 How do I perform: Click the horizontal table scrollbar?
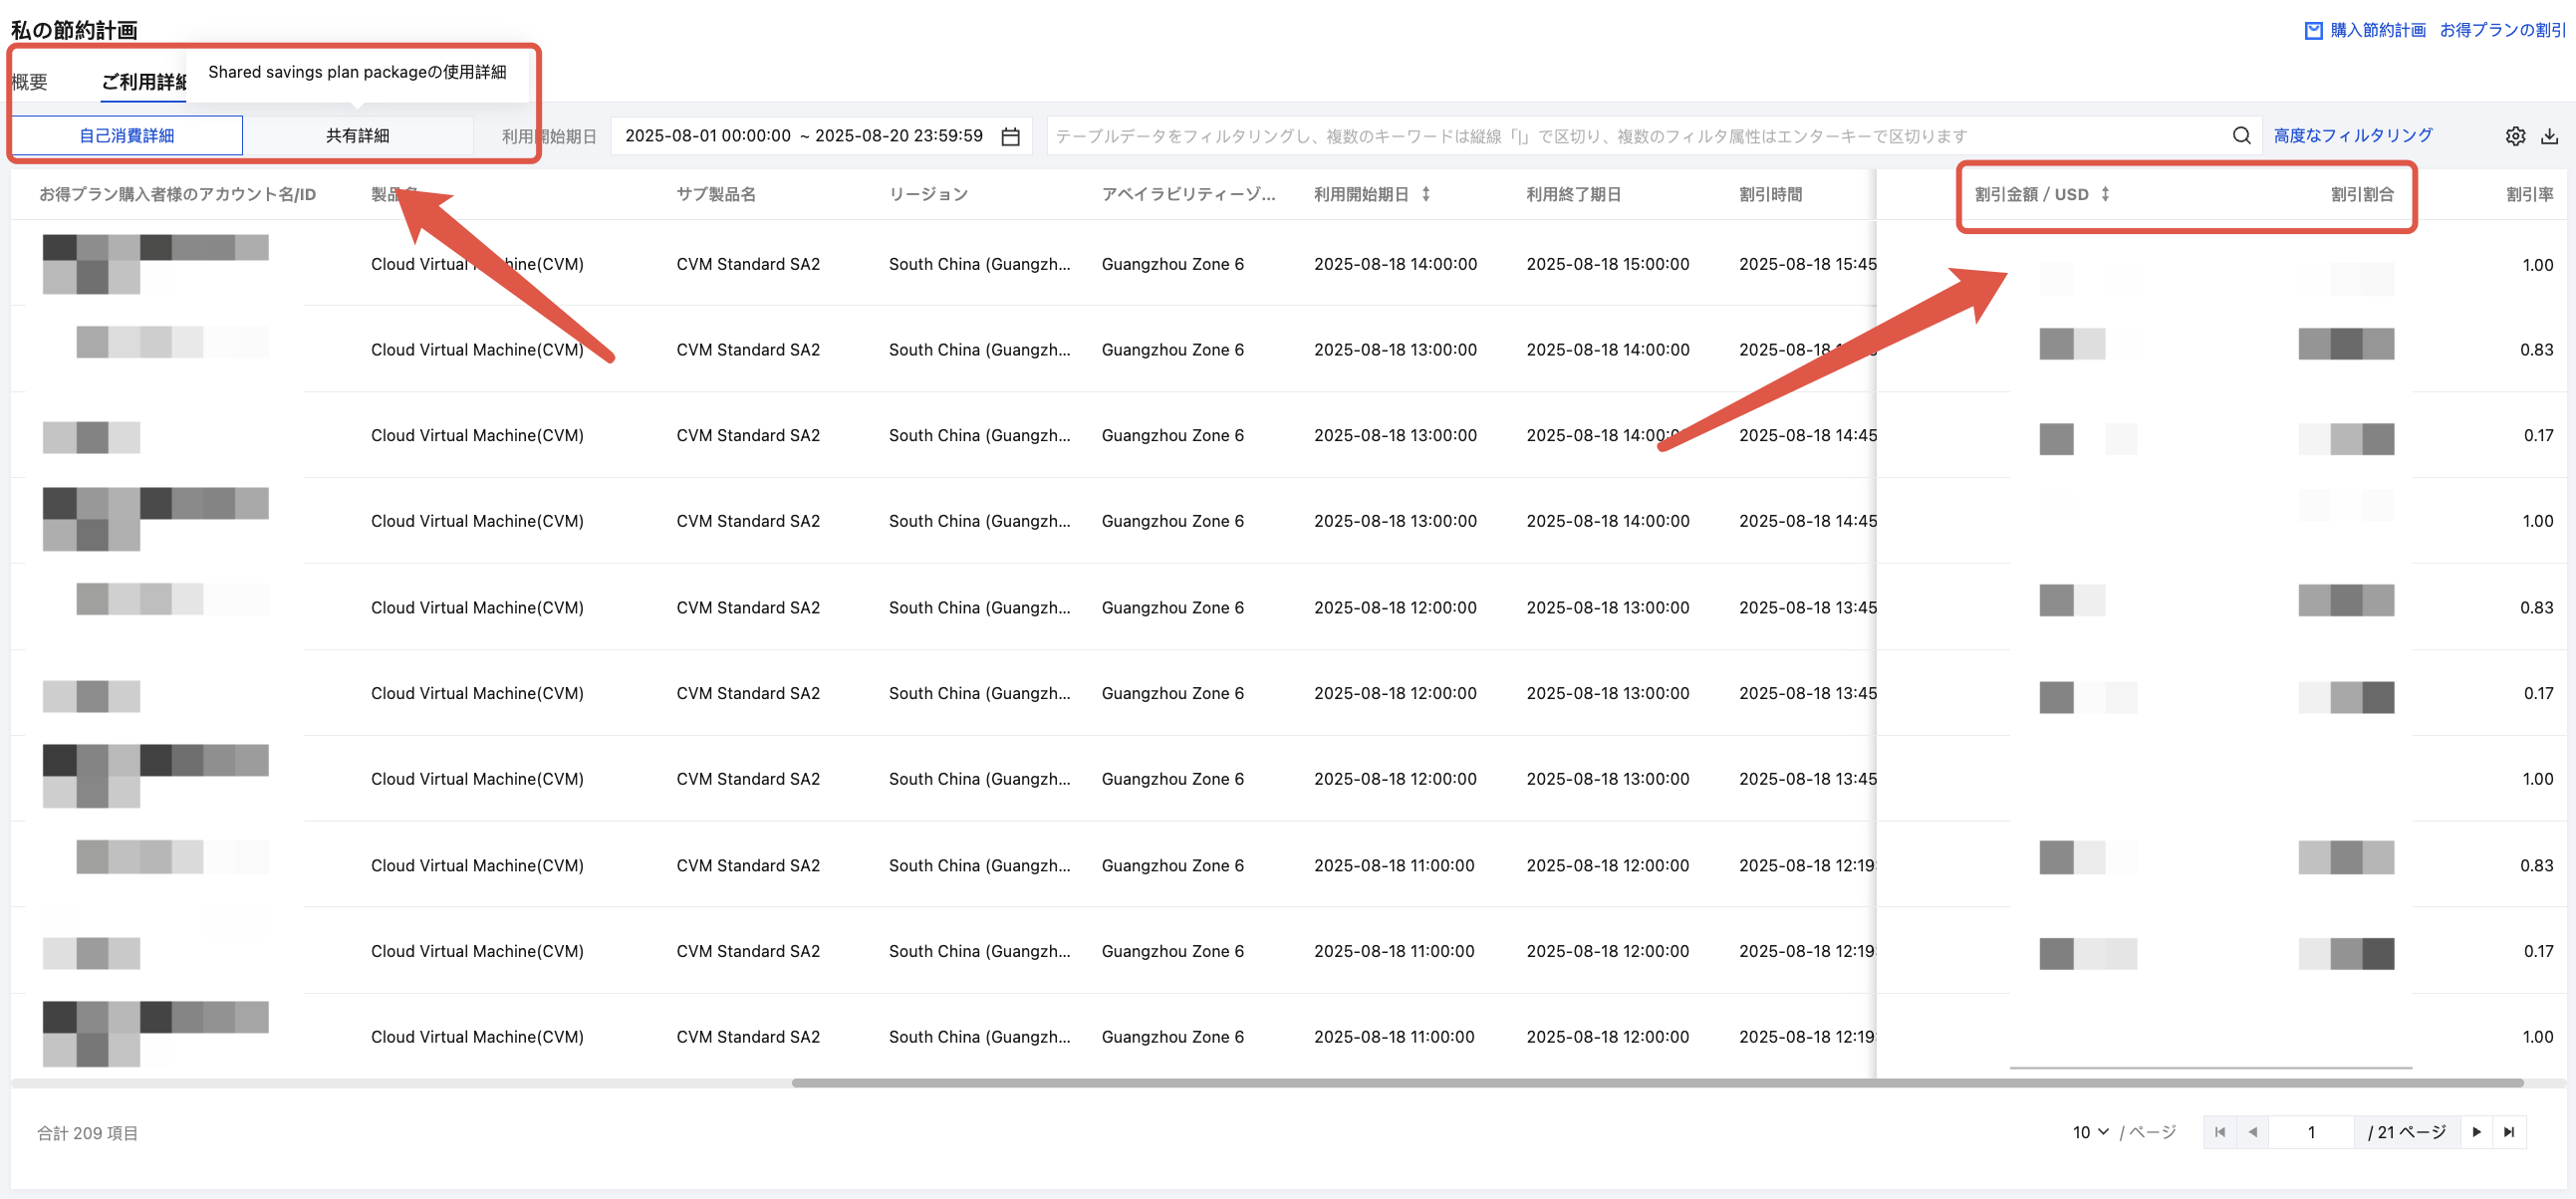tap(1656, 1083)
